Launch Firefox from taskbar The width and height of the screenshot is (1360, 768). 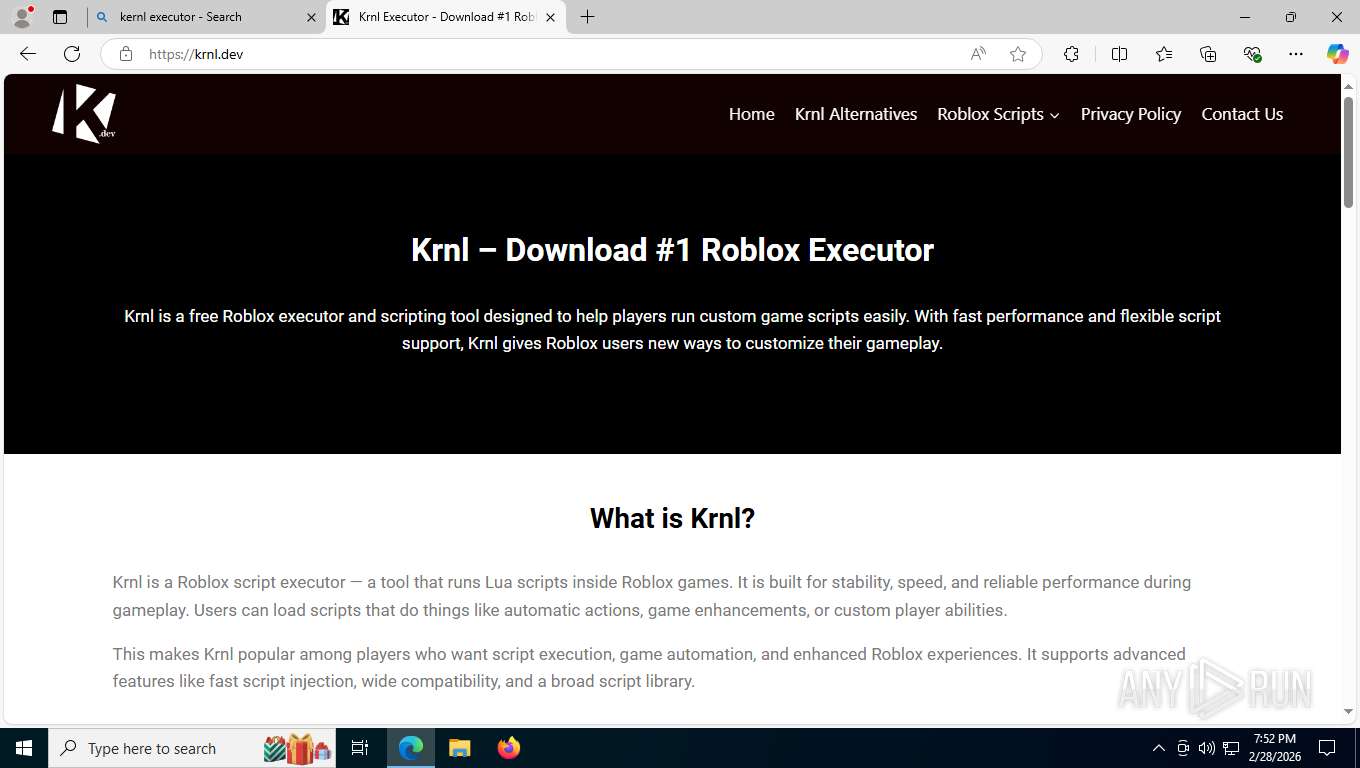pyautogui.click(x=509, y=748)
